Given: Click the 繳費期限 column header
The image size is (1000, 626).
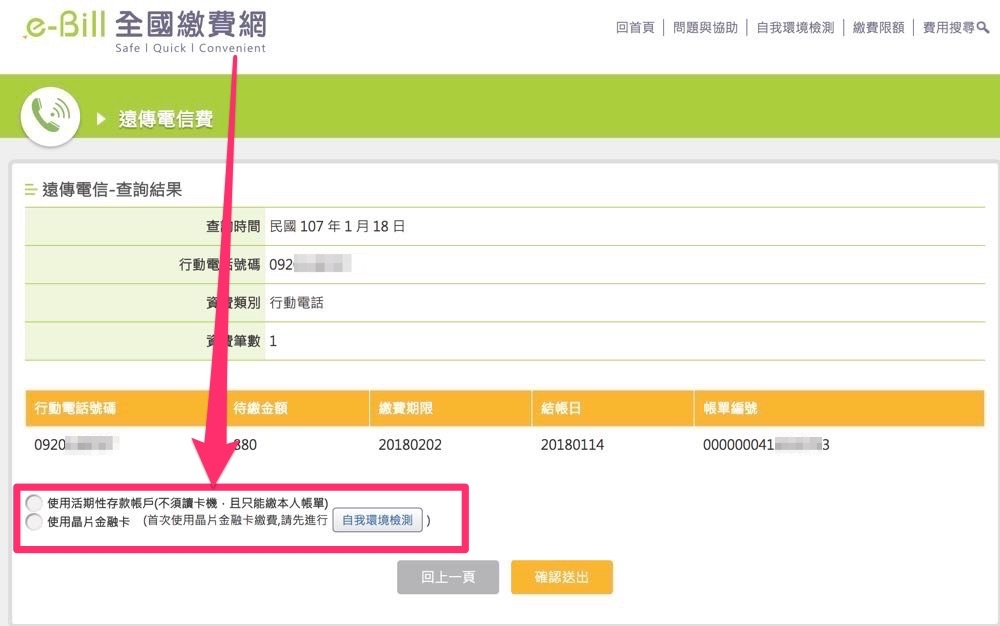Looking at the screenshot, I should (x=406, y=408).
